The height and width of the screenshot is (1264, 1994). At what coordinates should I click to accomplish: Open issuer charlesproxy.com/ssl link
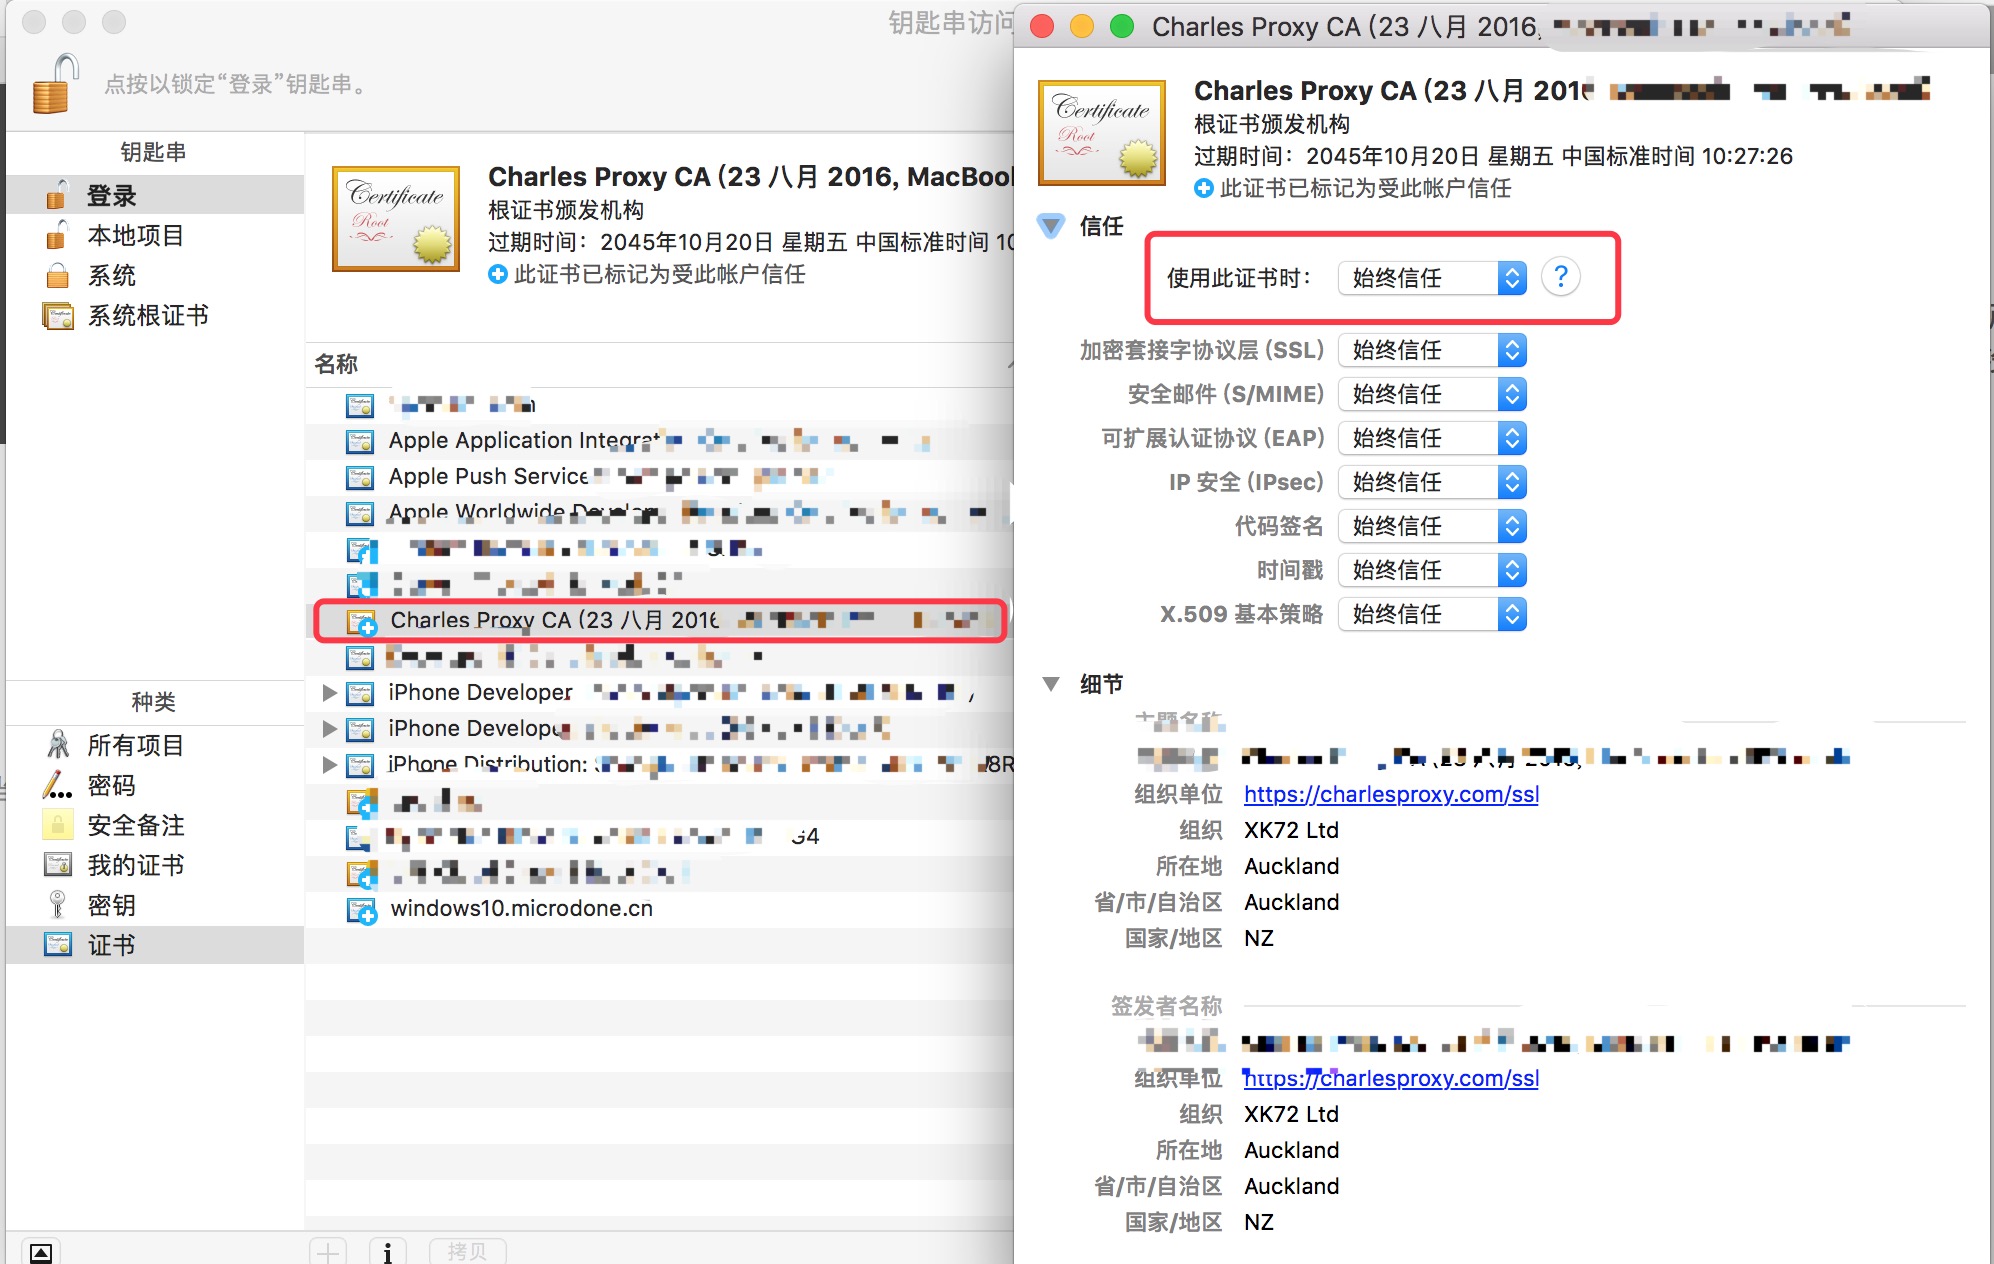(1391, 1078)
